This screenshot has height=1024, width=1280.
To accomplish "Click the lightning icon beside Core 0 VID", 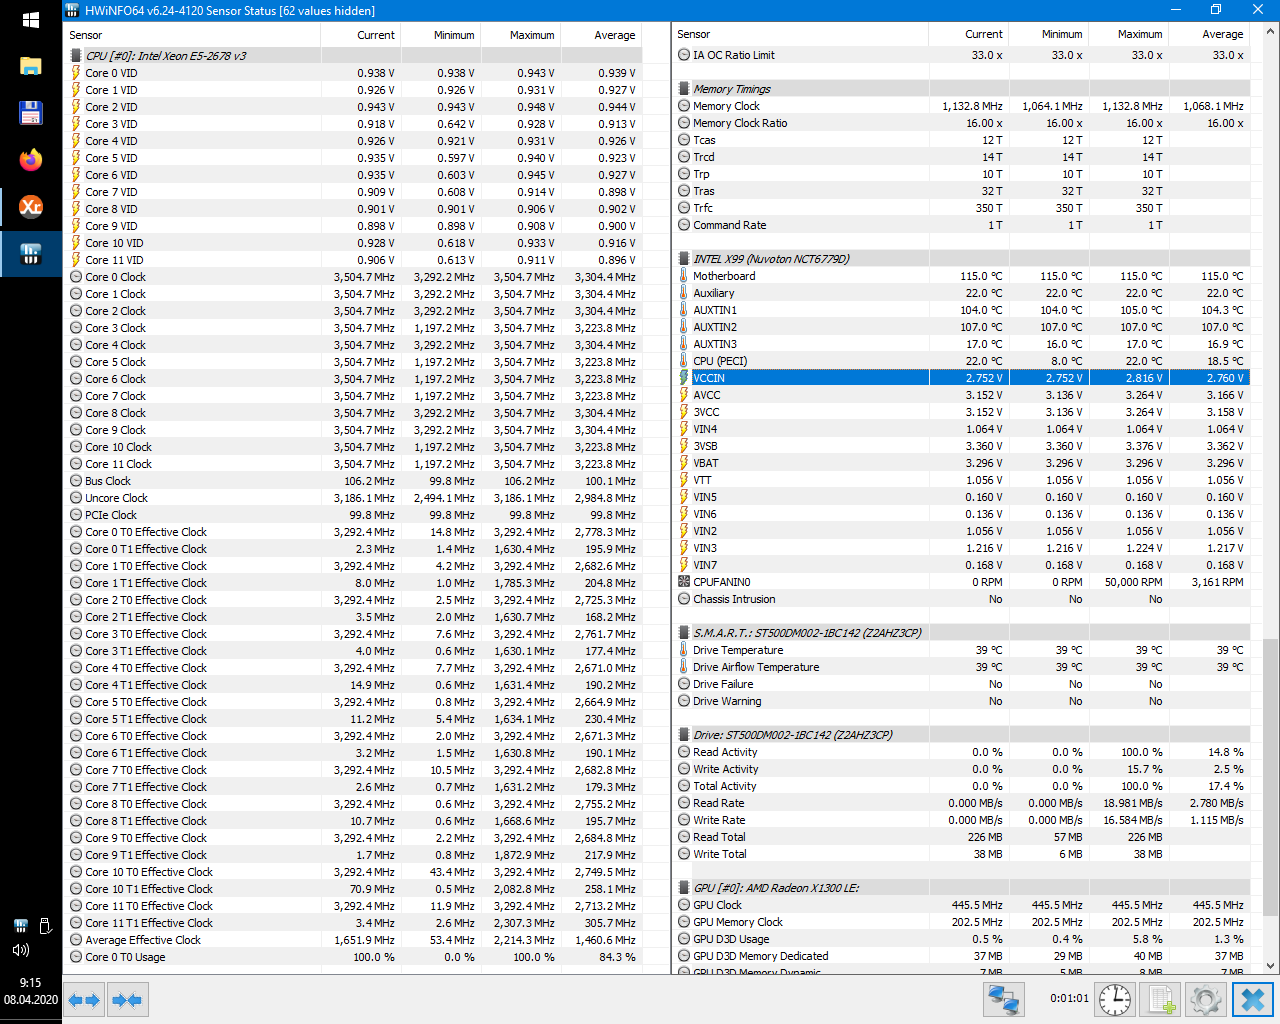I will [76, 73].
